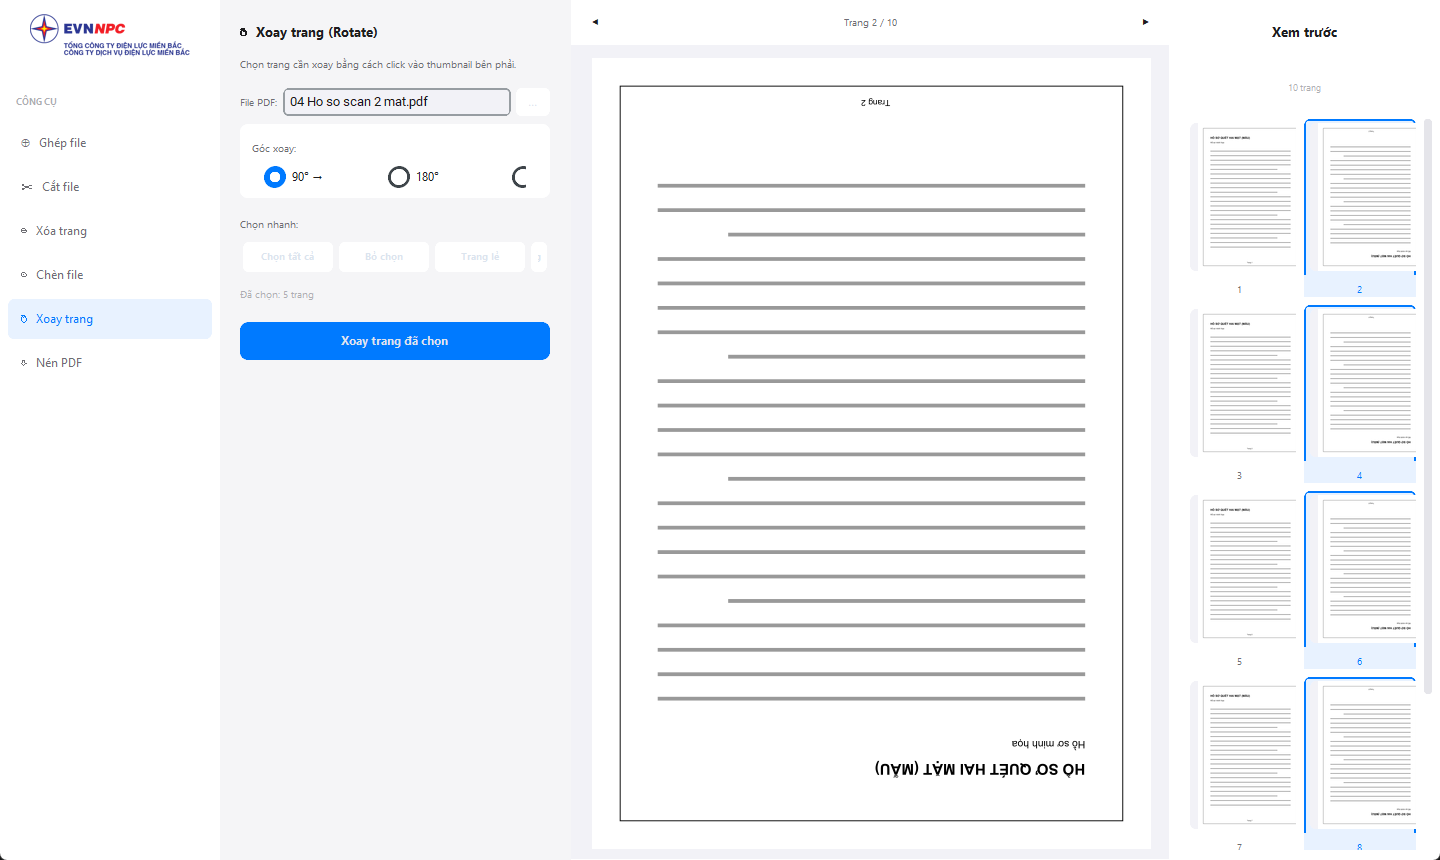Click the 'Trang lẻ' quick-select button
The image size is (1440, 860).
click(x=480, y=257)
